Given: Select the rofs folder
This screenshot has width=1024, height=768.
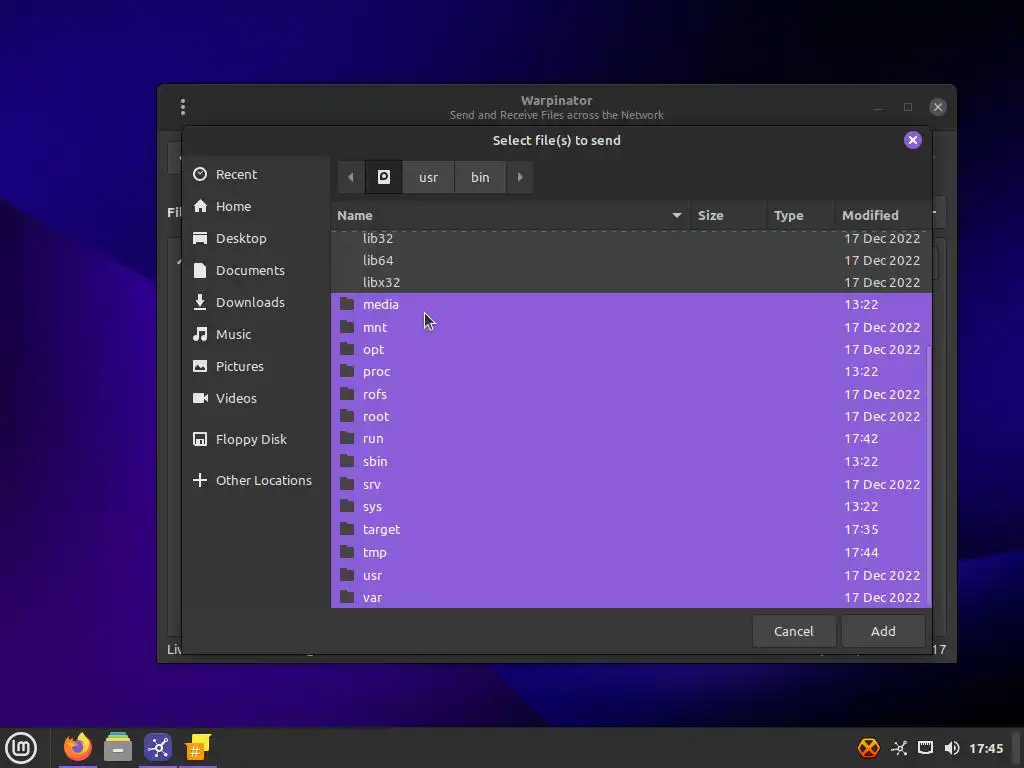Looking at the screenshot, I should (631, 394).
